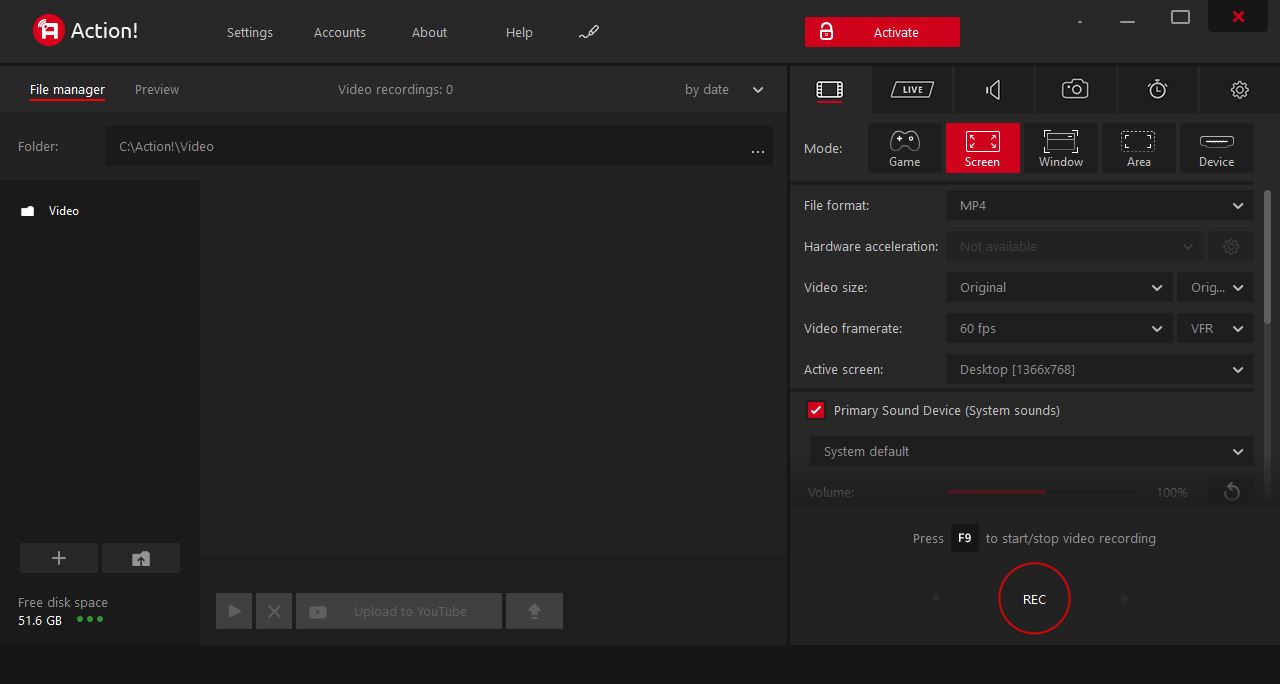Select Window recording mode
This screenshot has width=1280, height=684.
(1061, 148)
